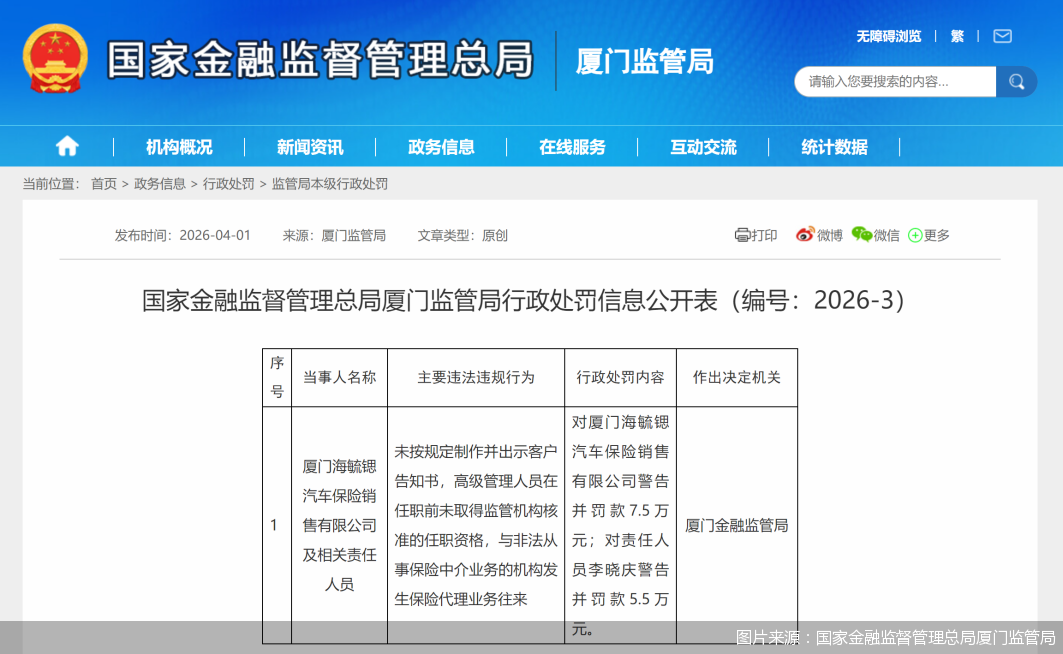Viewport: 1063px width, 654px height.
Task: Go to 首页 from the breadcrumb
Action: click(103, 184)
